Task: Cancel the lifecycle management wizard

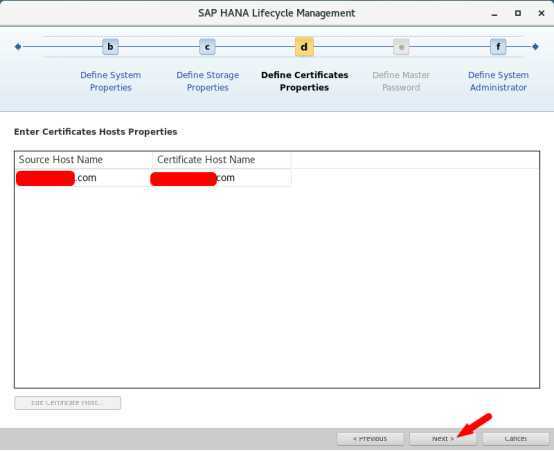Action: [x=516, y=439]
